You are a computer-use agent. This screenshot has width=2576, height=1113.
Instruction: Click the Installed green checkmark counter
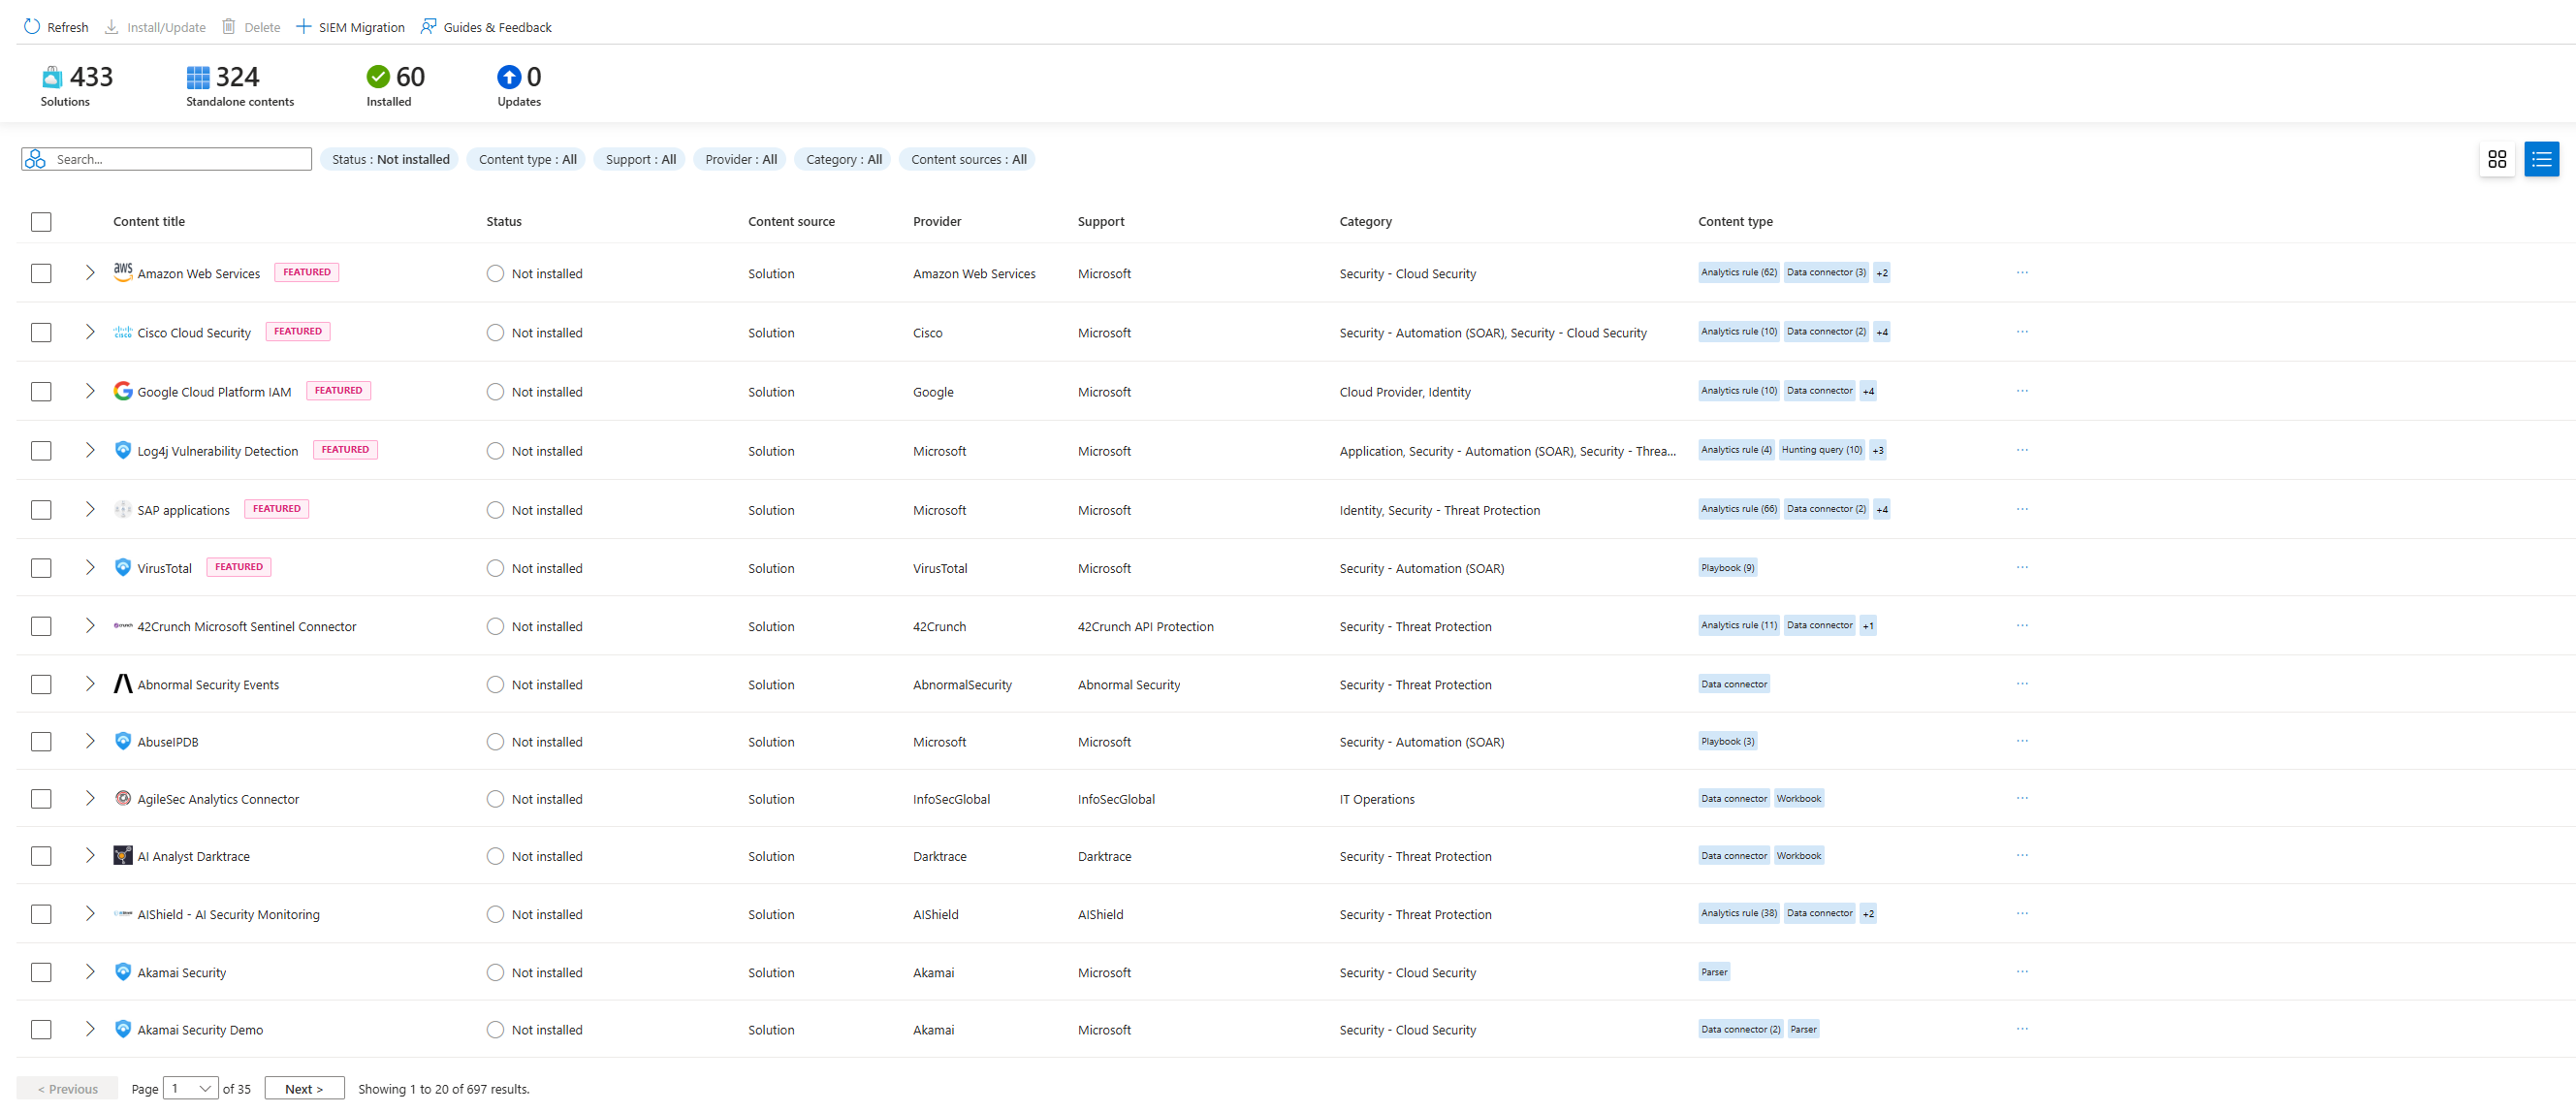(x=378, y=77)
